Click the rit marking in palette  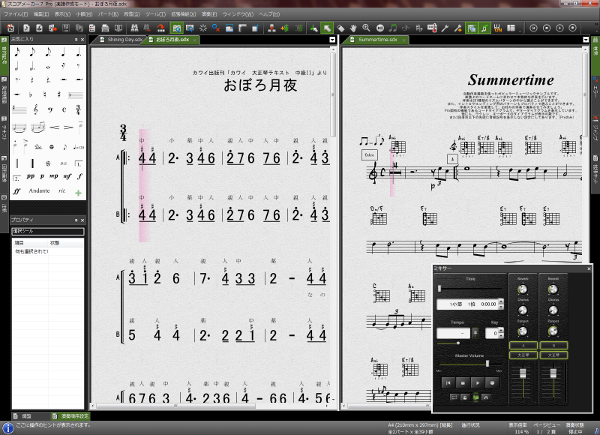click(x=62, y=191)
